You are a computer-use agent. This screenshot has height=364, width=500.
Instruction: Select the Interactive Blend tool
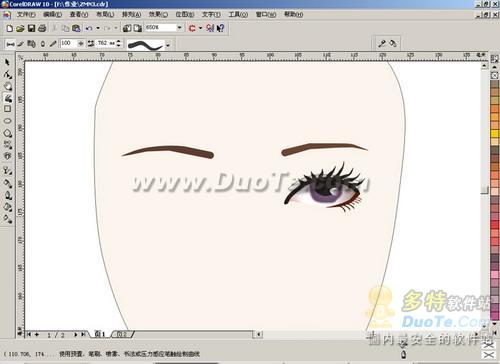tap(8, 171)
